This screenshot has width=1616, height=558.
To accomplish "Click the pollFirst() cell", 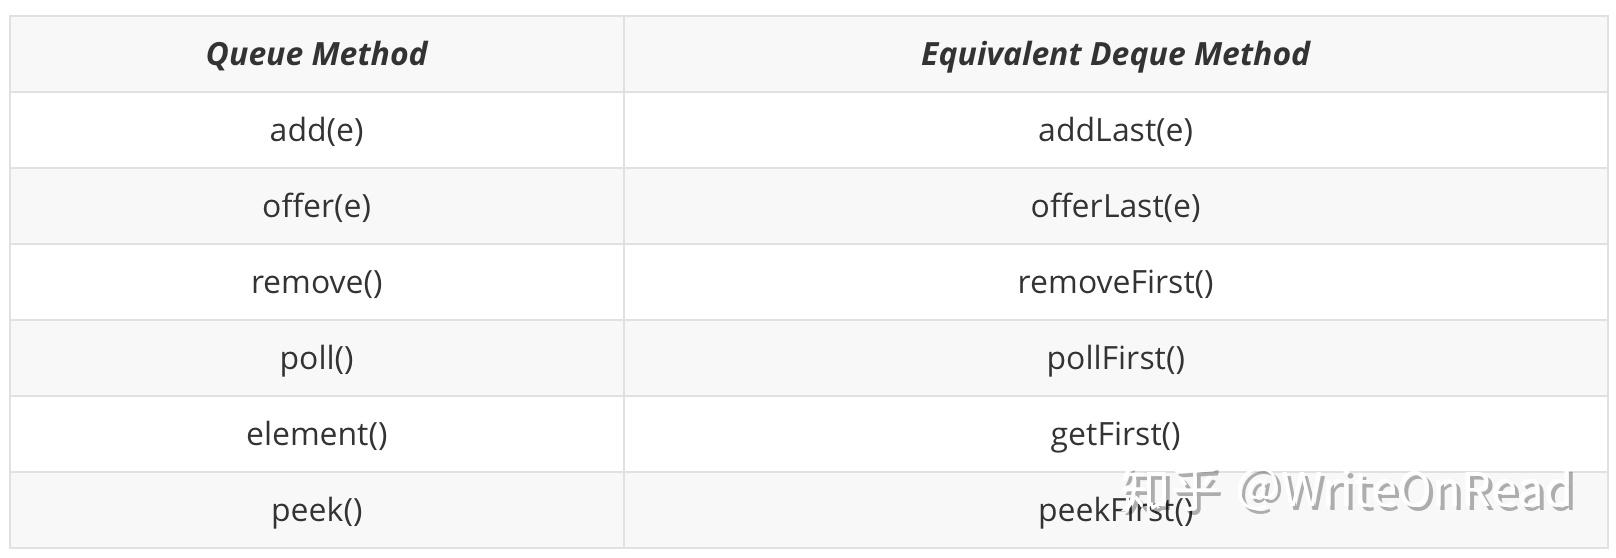I will (x=1115, y=358).
